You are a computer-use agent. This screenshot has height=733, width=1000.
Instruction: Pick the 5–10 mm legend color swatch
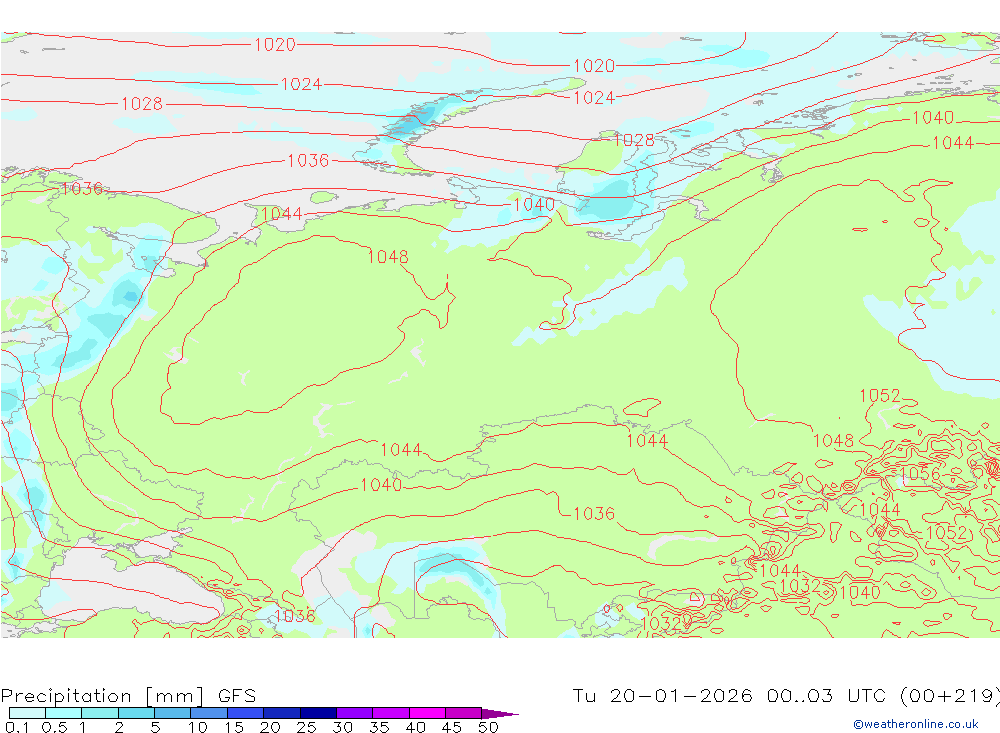[172, 713]
